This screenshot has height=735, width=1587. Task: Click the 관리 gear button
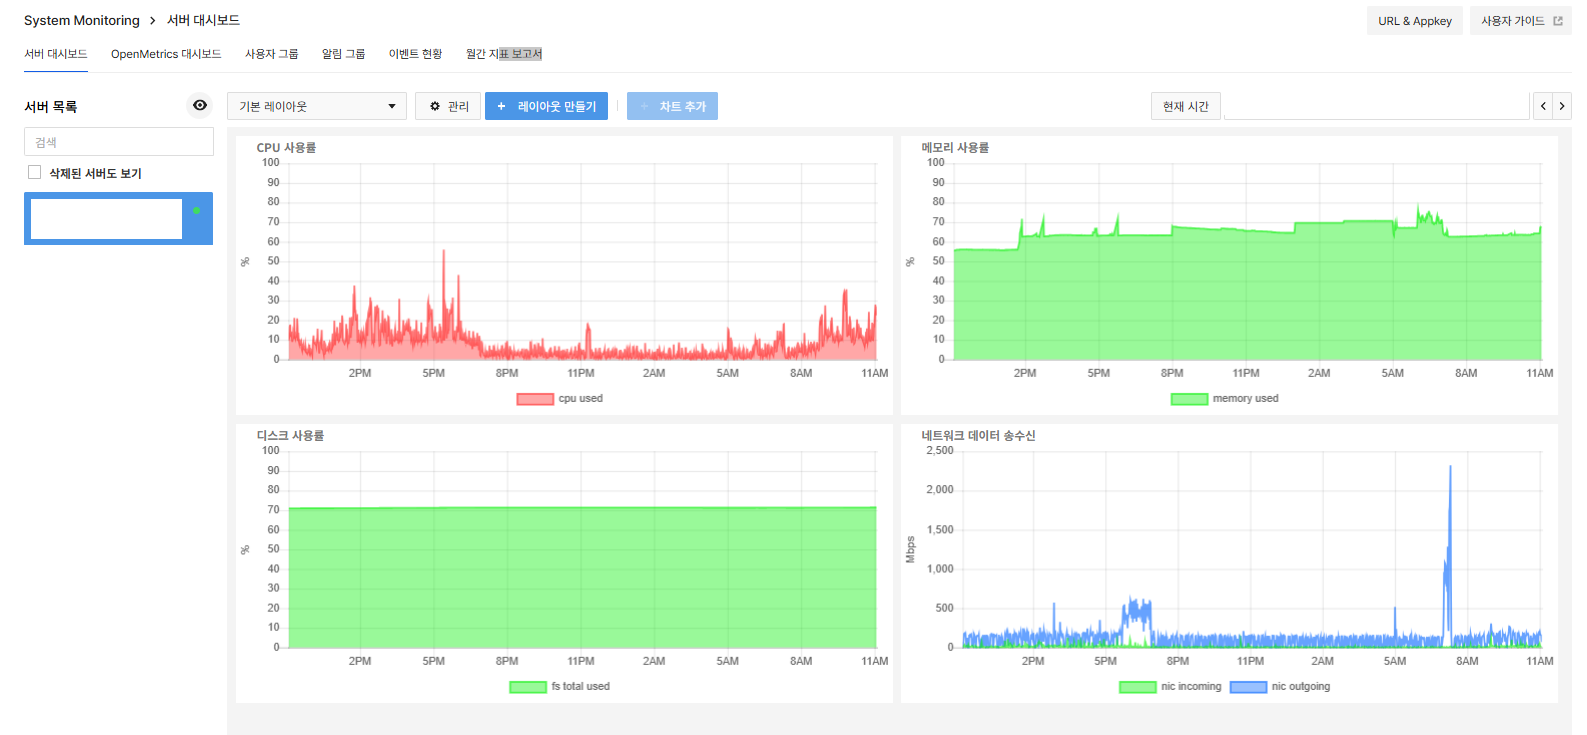(448, 106)
